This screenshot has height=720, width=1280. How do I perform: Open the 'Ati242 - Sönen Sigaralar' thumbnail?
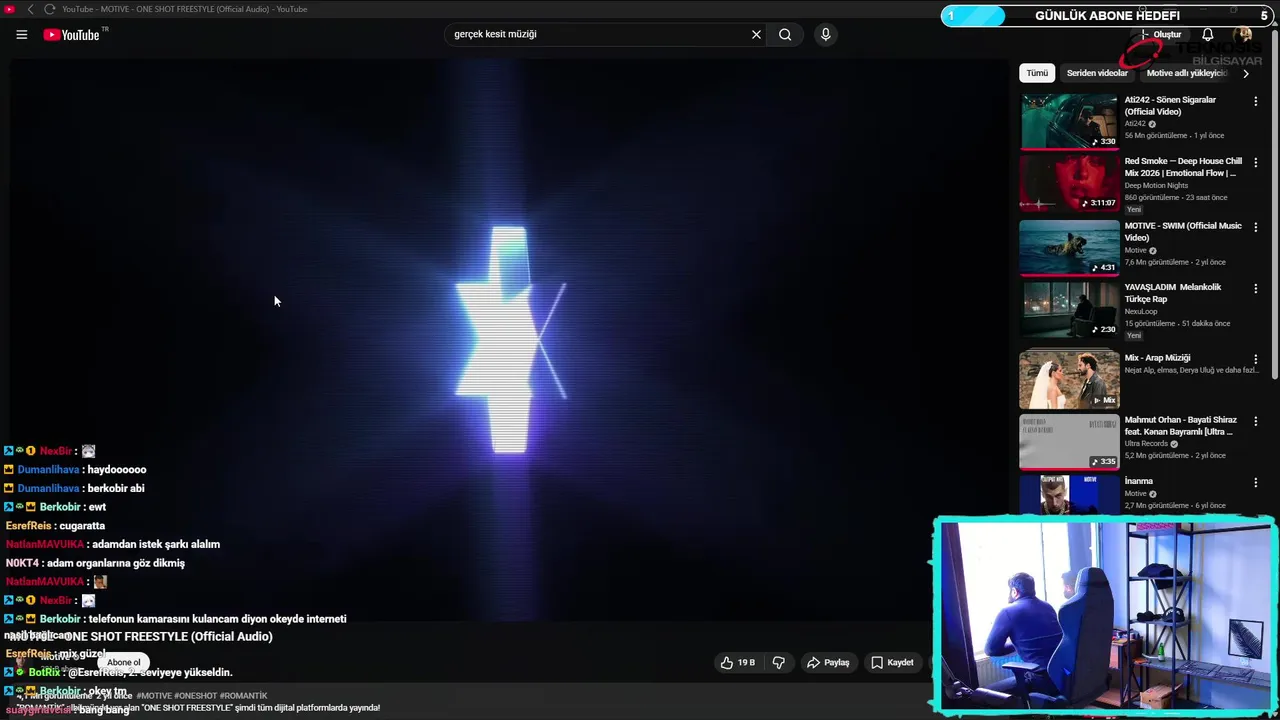[x=1069, y=121]
